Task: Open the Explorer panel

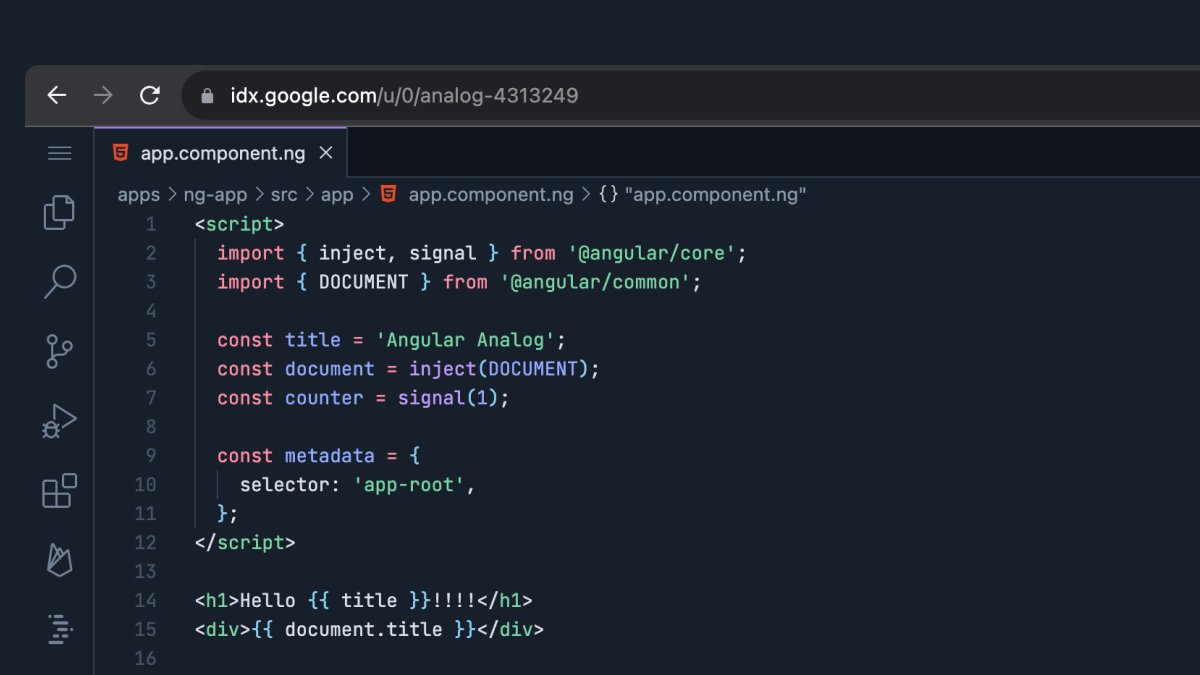Action: [59, 213]
